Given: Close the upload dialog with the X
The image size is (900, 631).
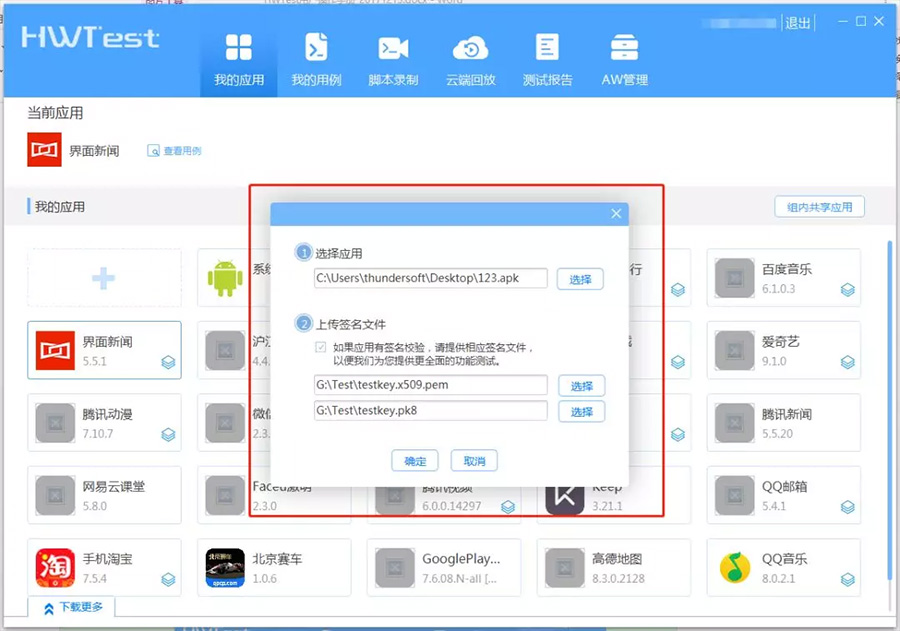Looking at the screenshot, I should (x=616, y=214).
